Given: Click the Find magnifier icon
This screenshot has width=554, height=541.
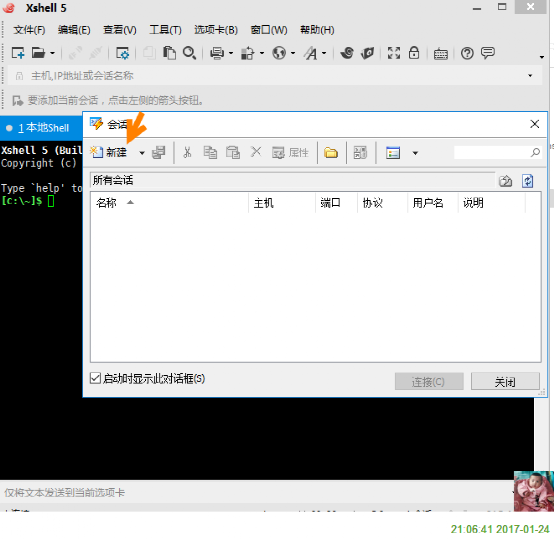Looking at the screenshot, I should [x=189, y=53].
